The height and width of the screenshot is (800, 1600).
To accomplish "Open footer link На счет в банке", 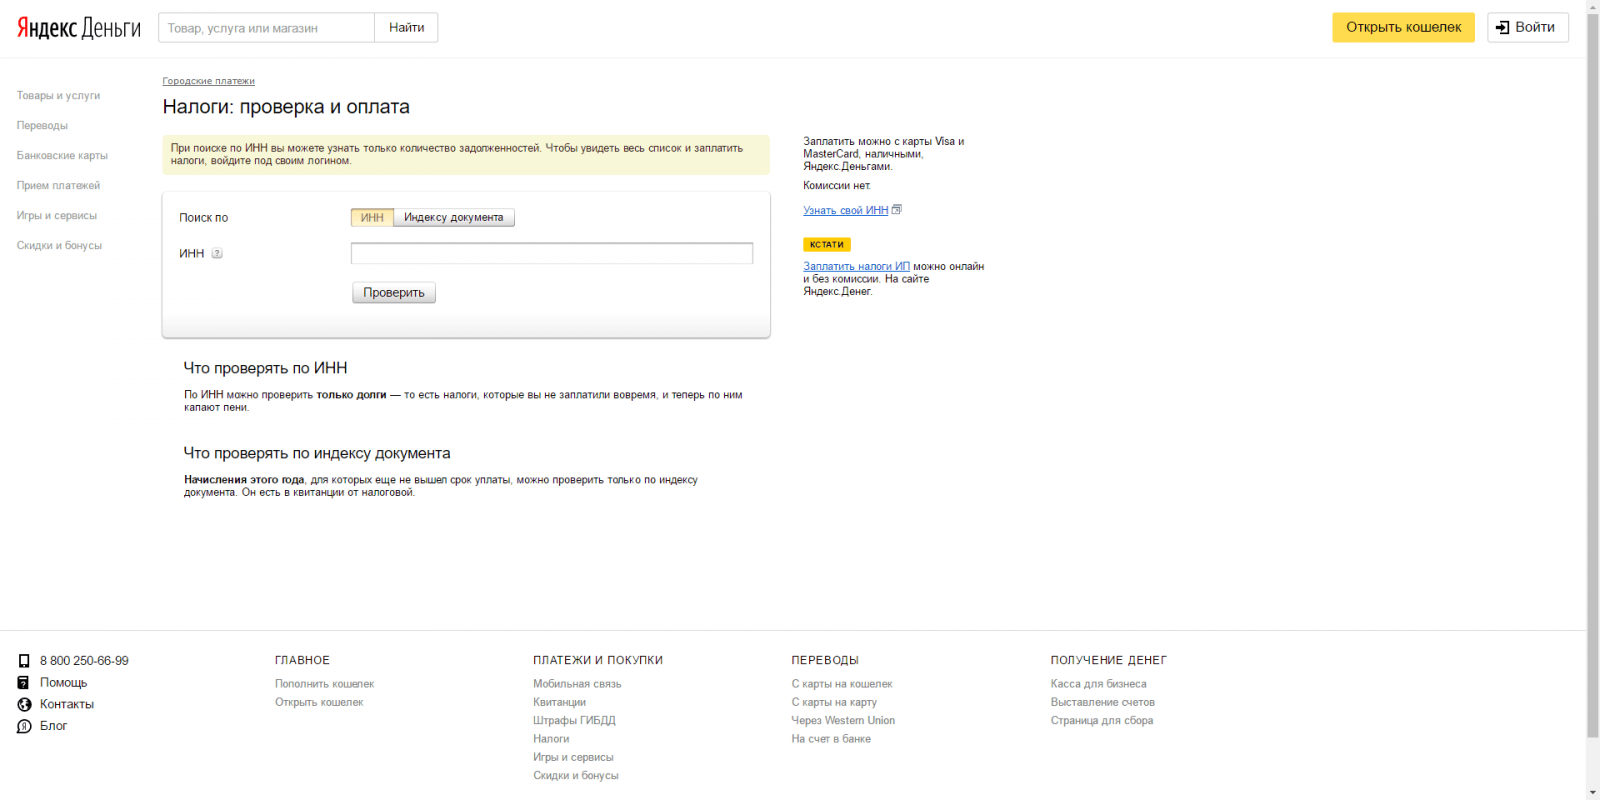I will 831,740.
